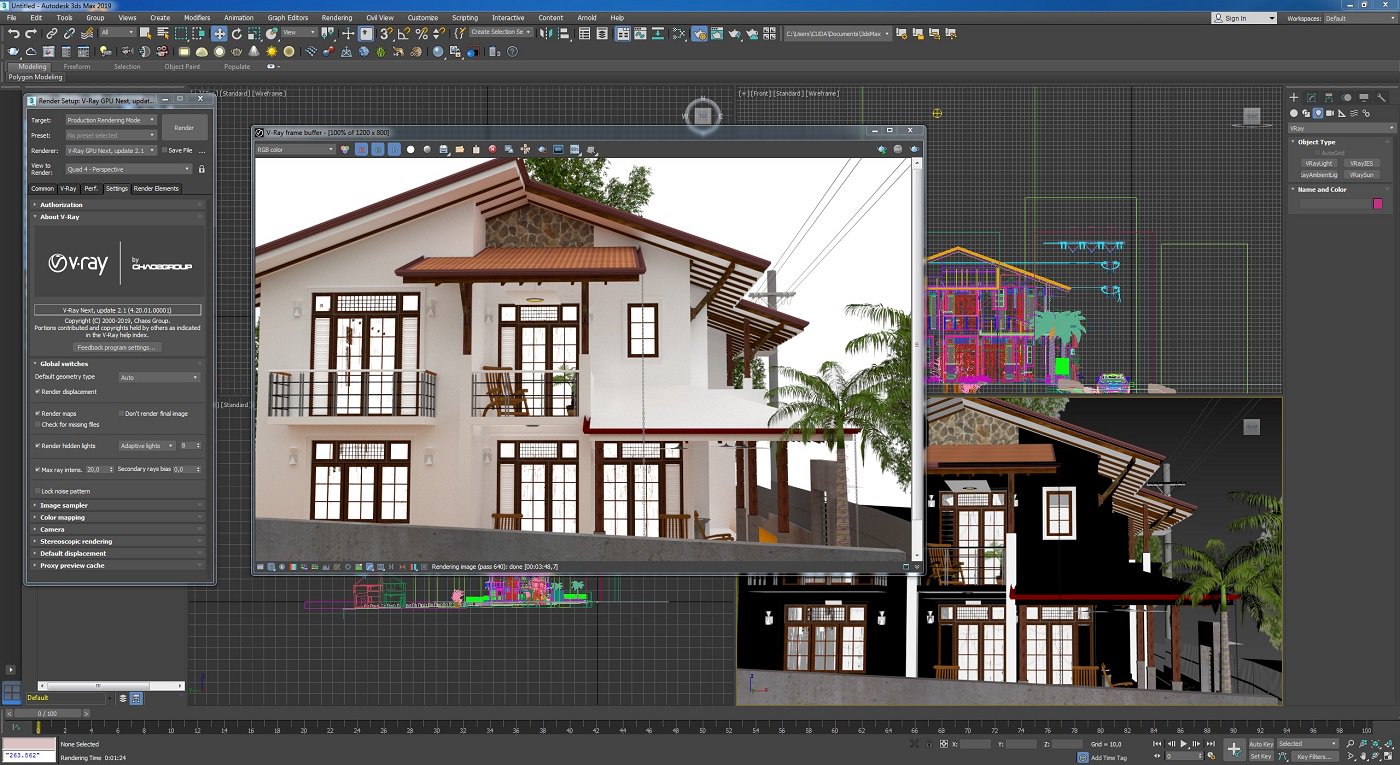Open the Hierarchy panel tab in Command Panel
Viewport: 1400px width, 765px height.
coord(1329,97)
